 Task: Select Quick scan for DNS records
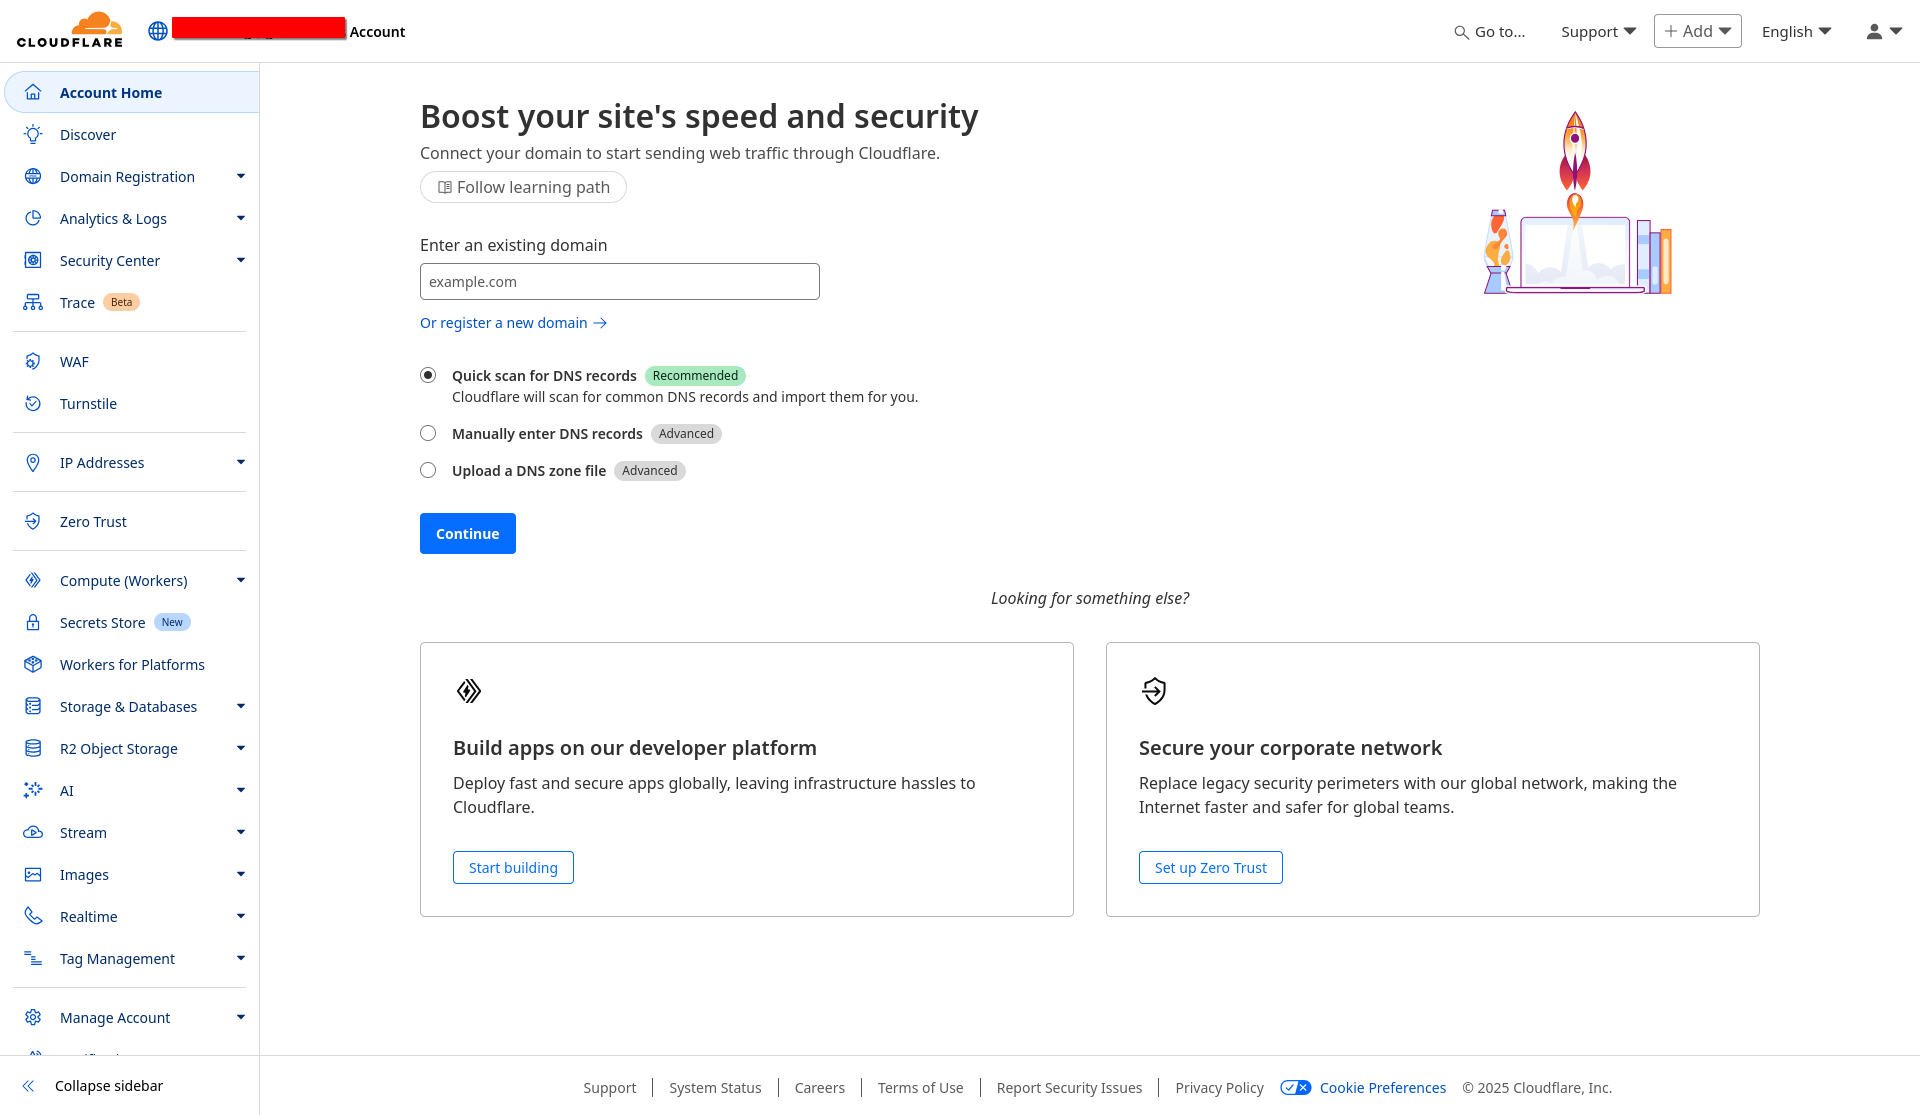tap(428, 375)
